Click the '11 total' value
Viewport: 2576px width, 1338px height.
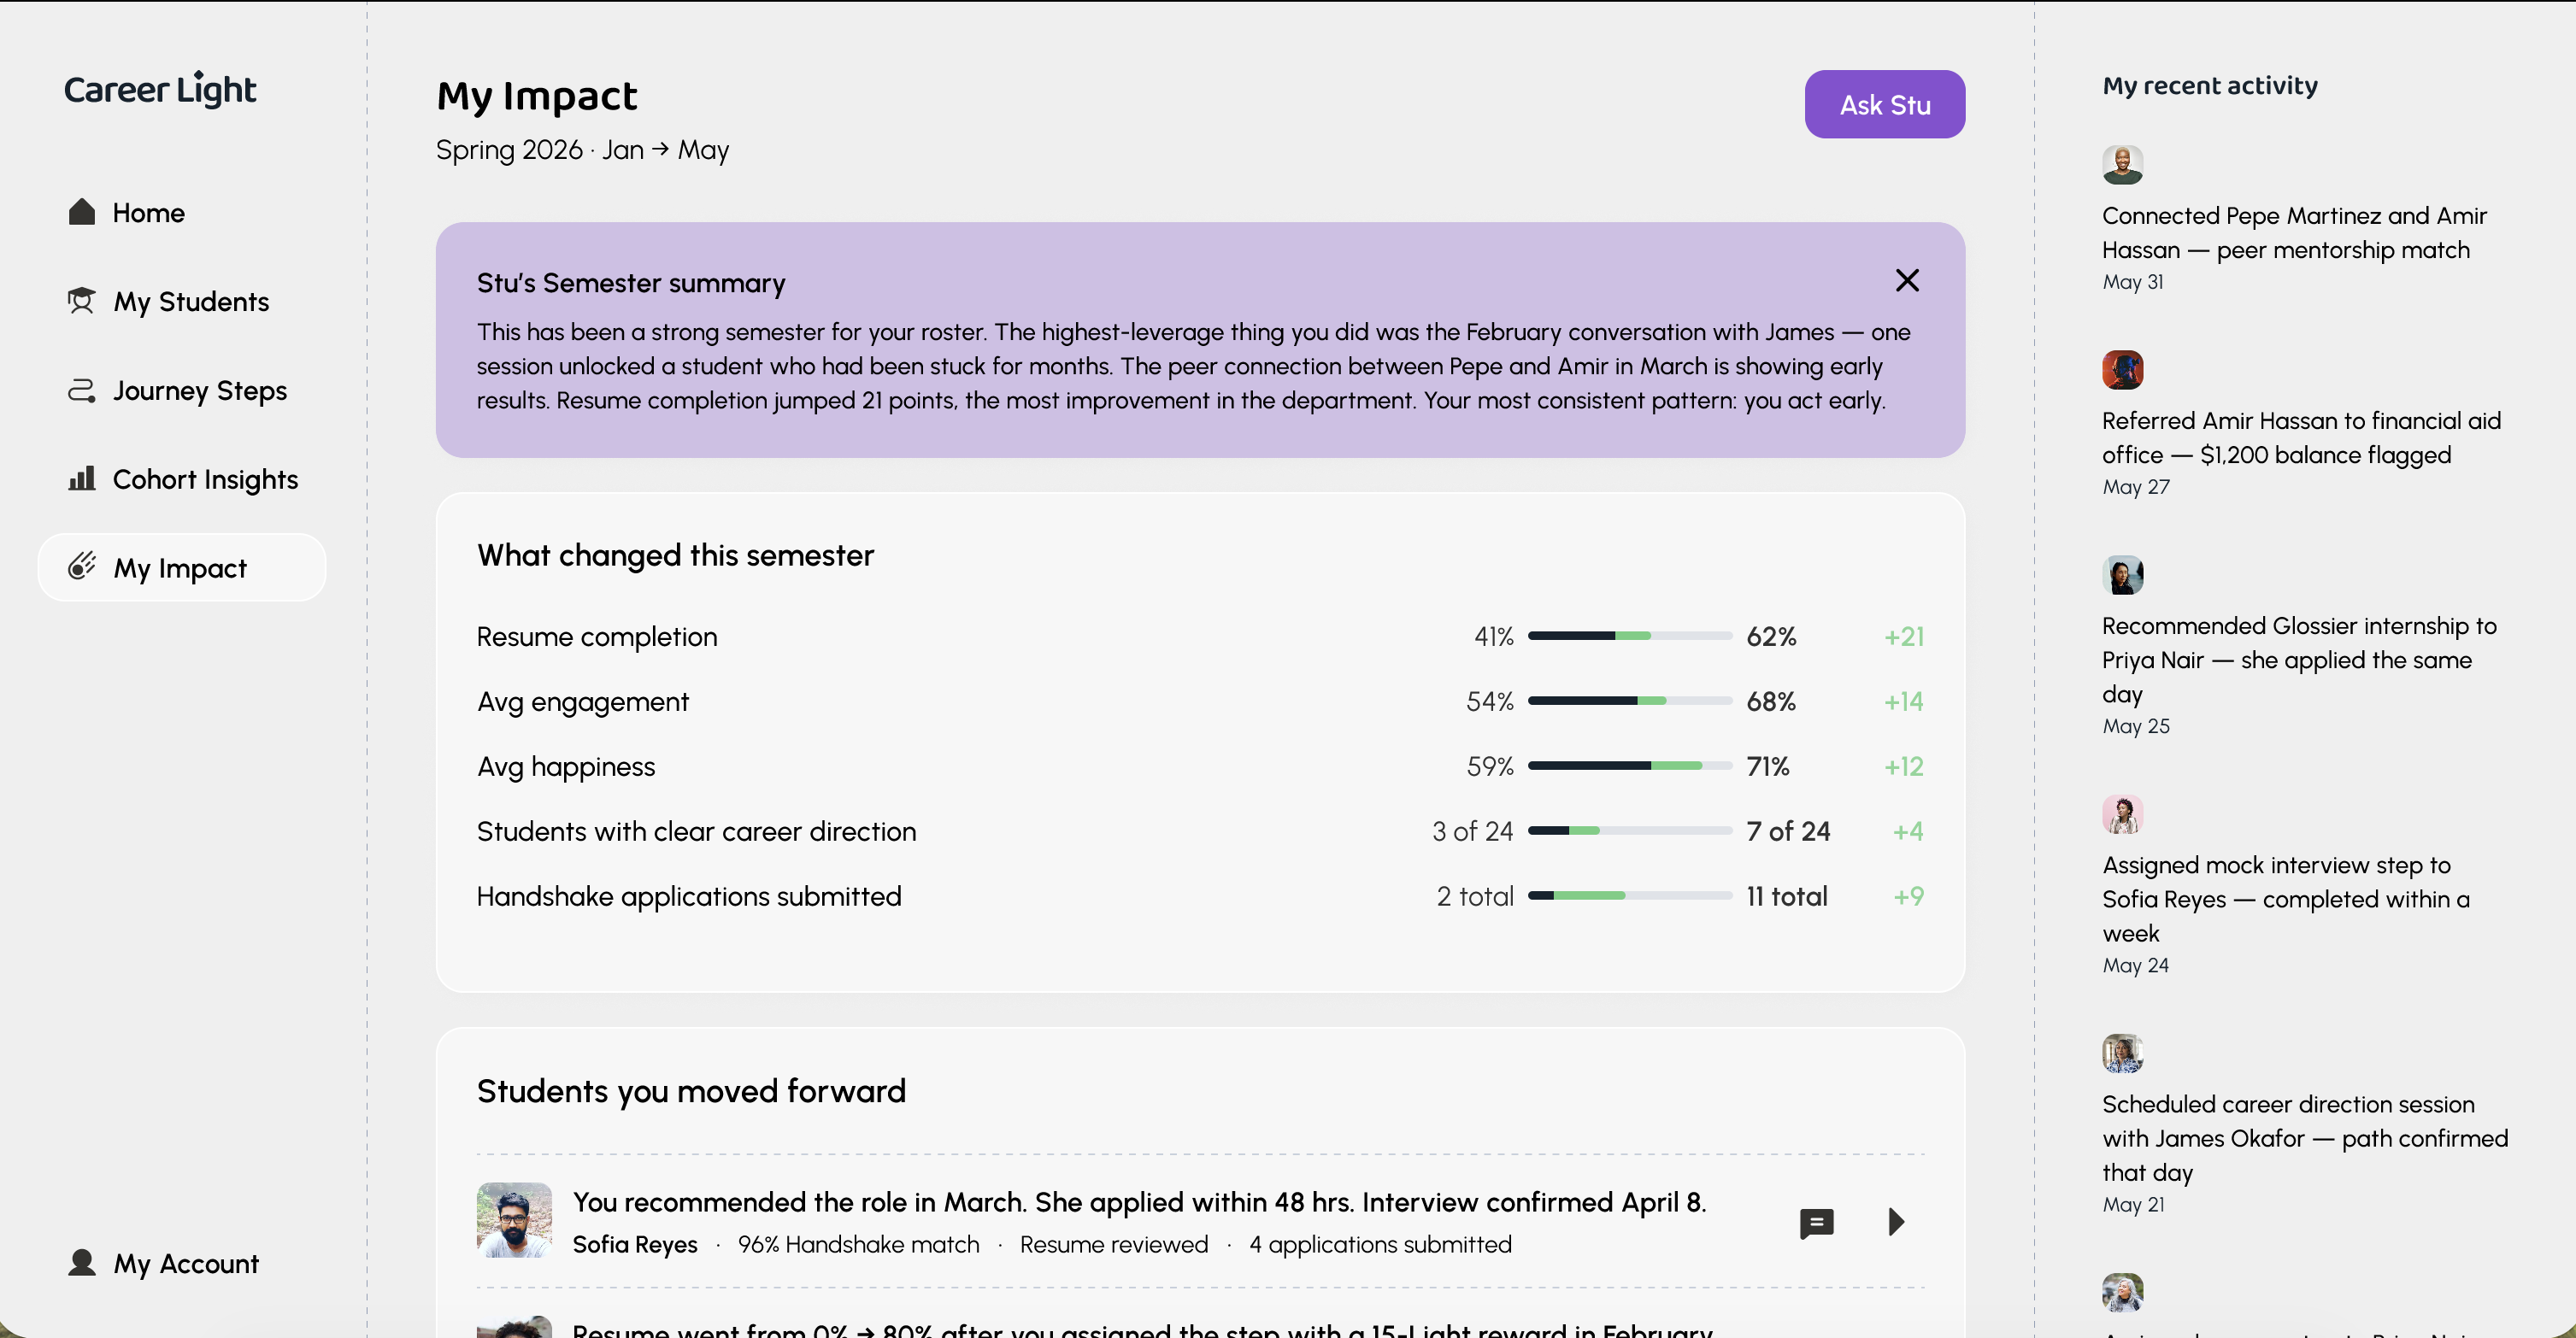click(1787, 896)
